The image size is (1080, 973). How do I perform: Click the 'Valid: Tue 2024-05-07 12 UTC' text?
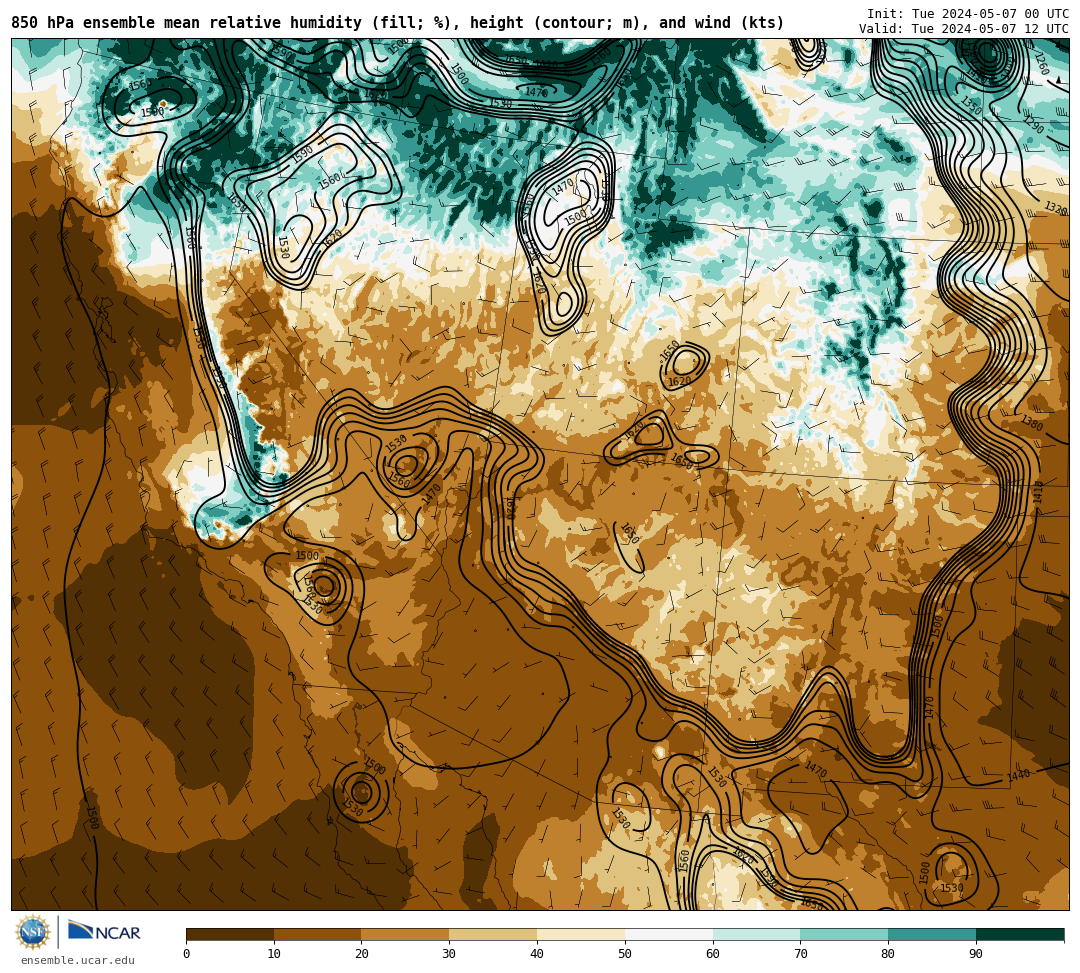[x=964, y=29]
